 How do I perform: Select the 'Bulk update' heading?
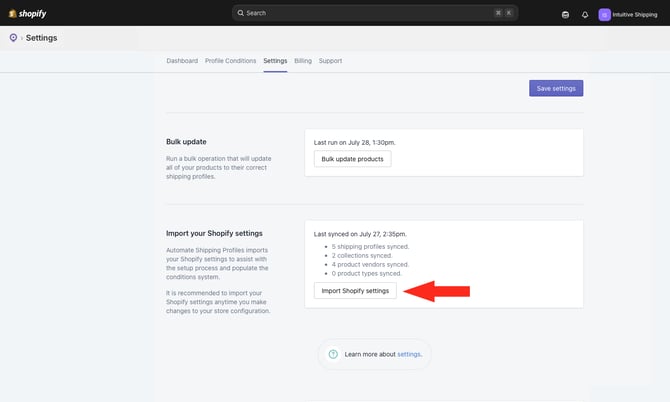tap(186, 142)
